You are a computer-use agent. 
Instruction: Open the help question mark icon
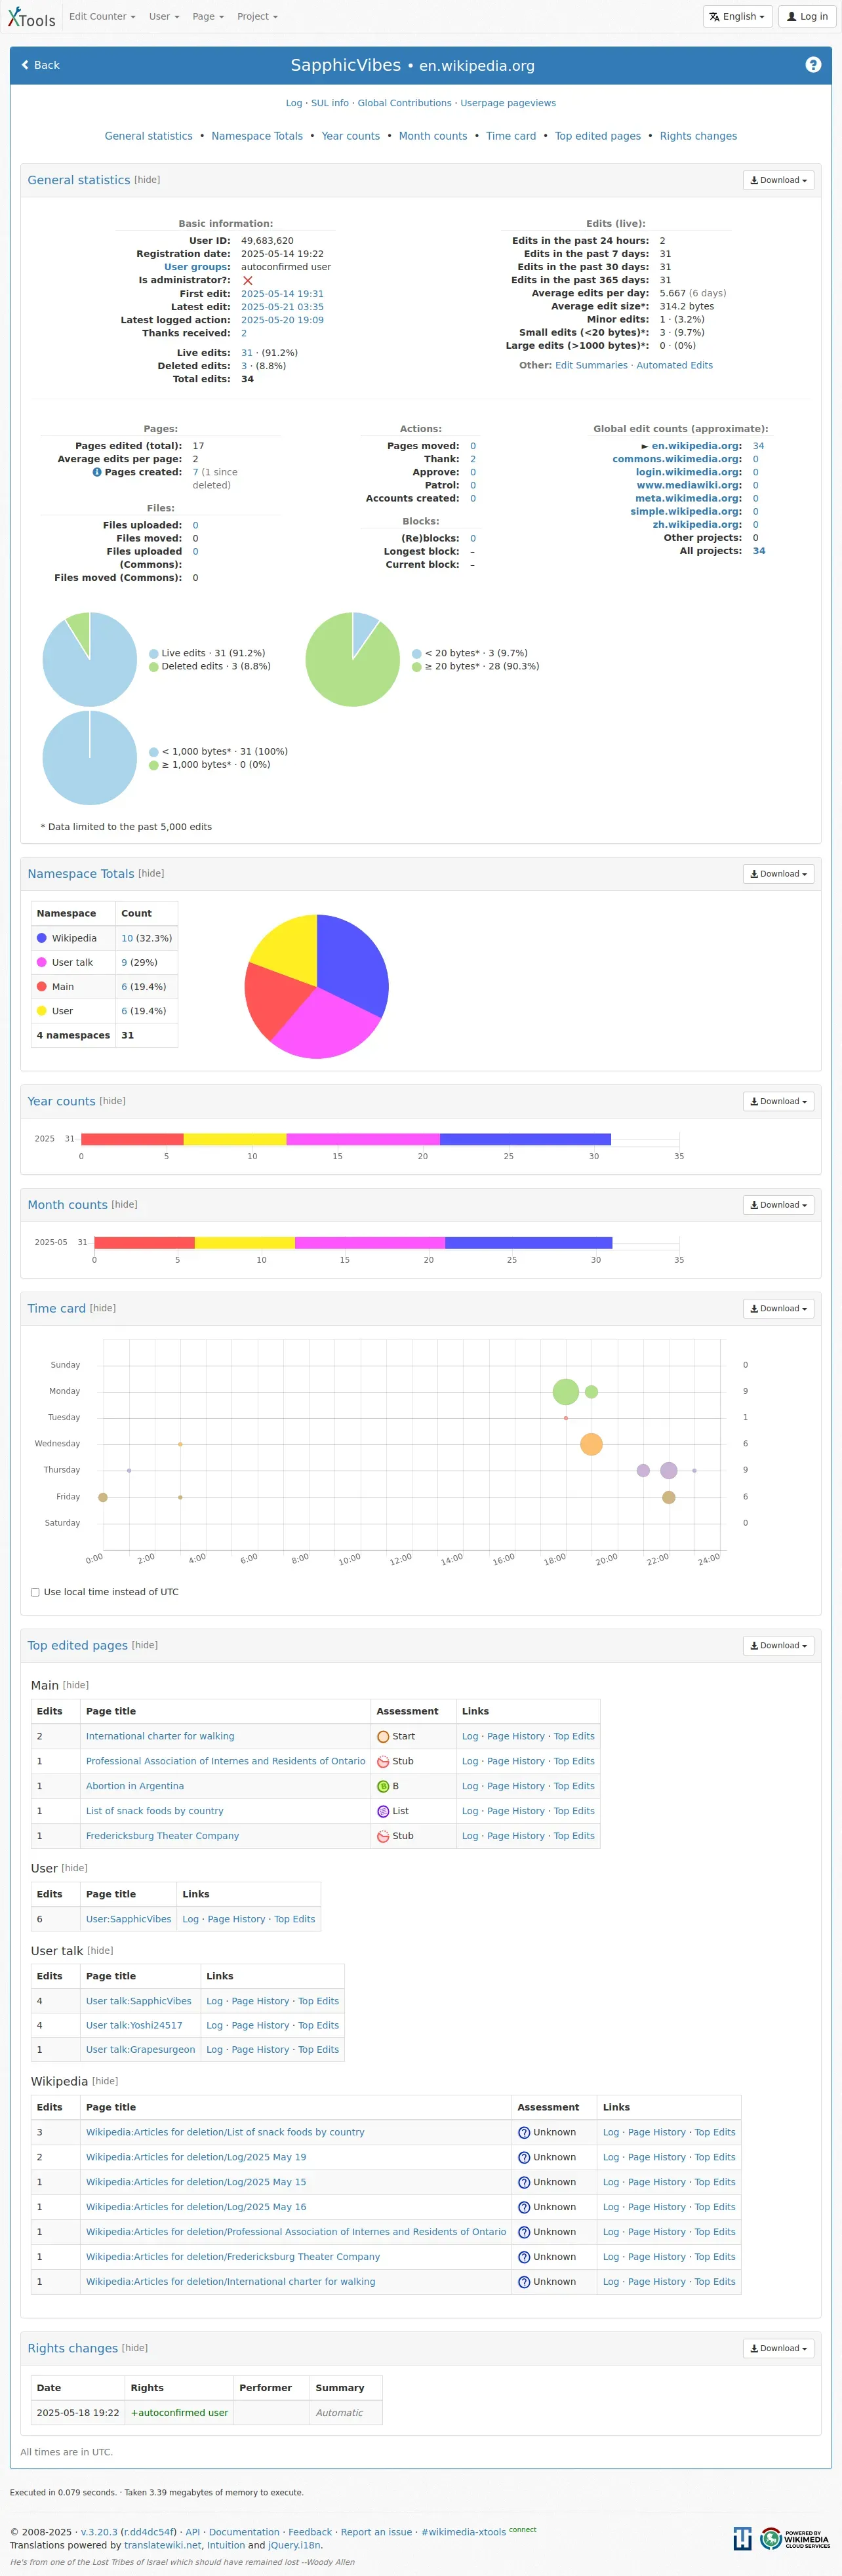point(813,65)
